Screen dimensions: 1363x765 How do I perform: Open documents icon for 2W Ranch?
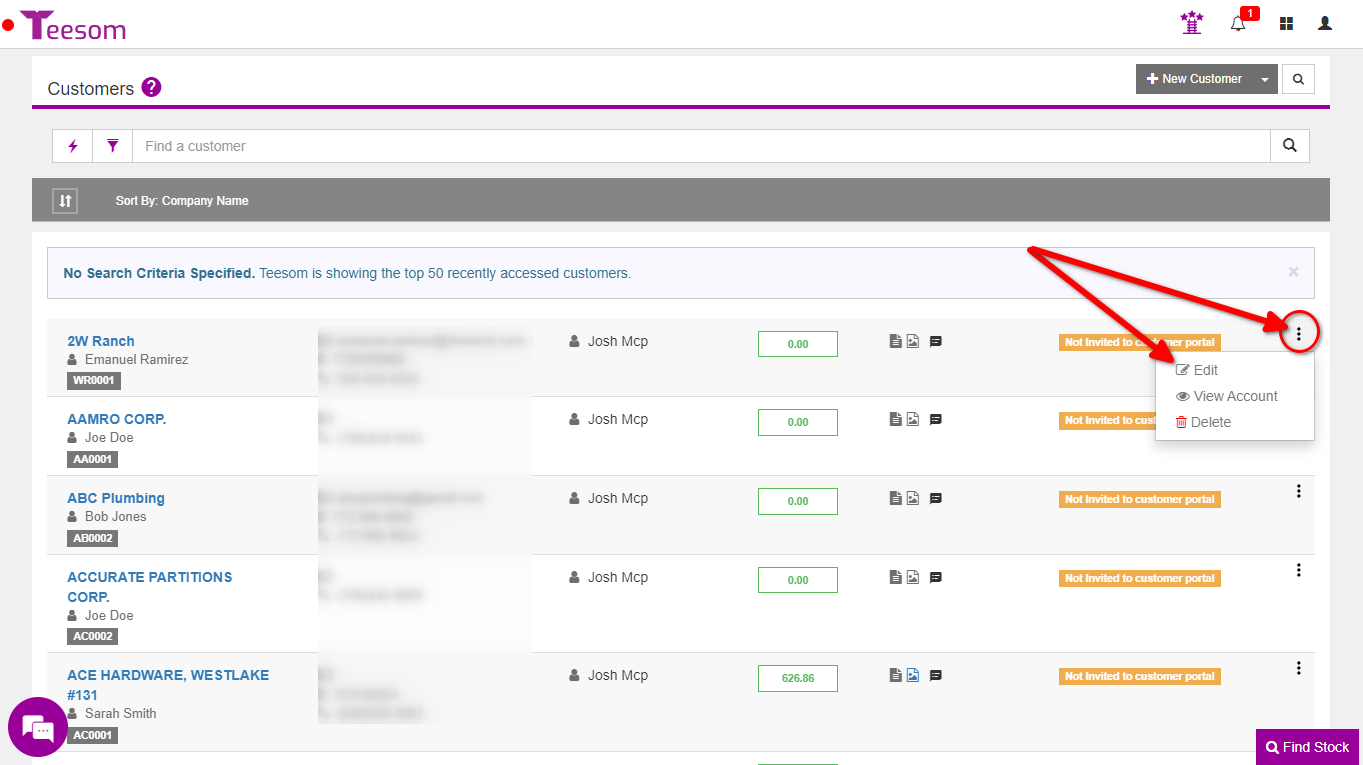(896, 341)
